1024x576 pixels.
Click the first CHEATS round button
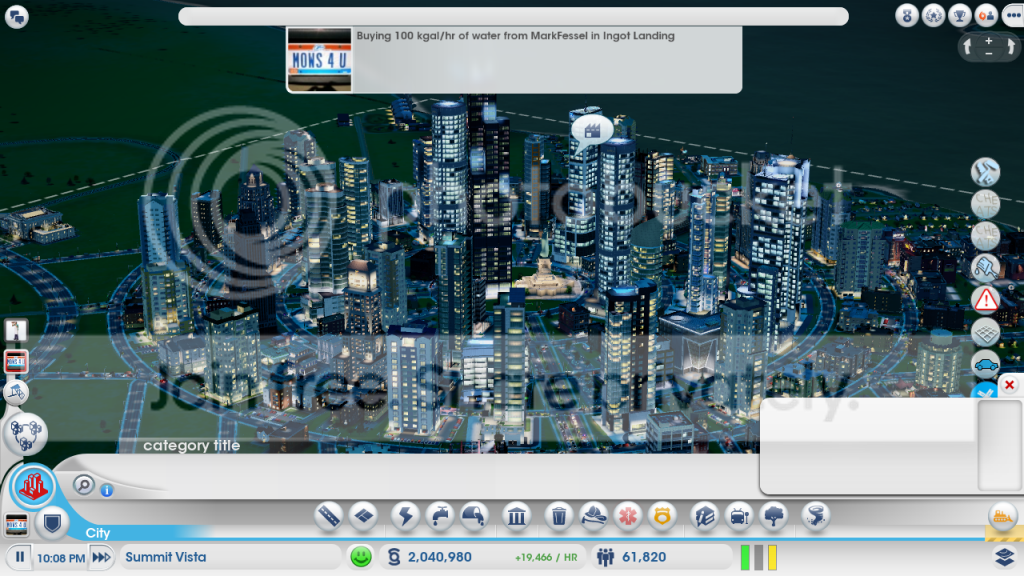[985, 204]
